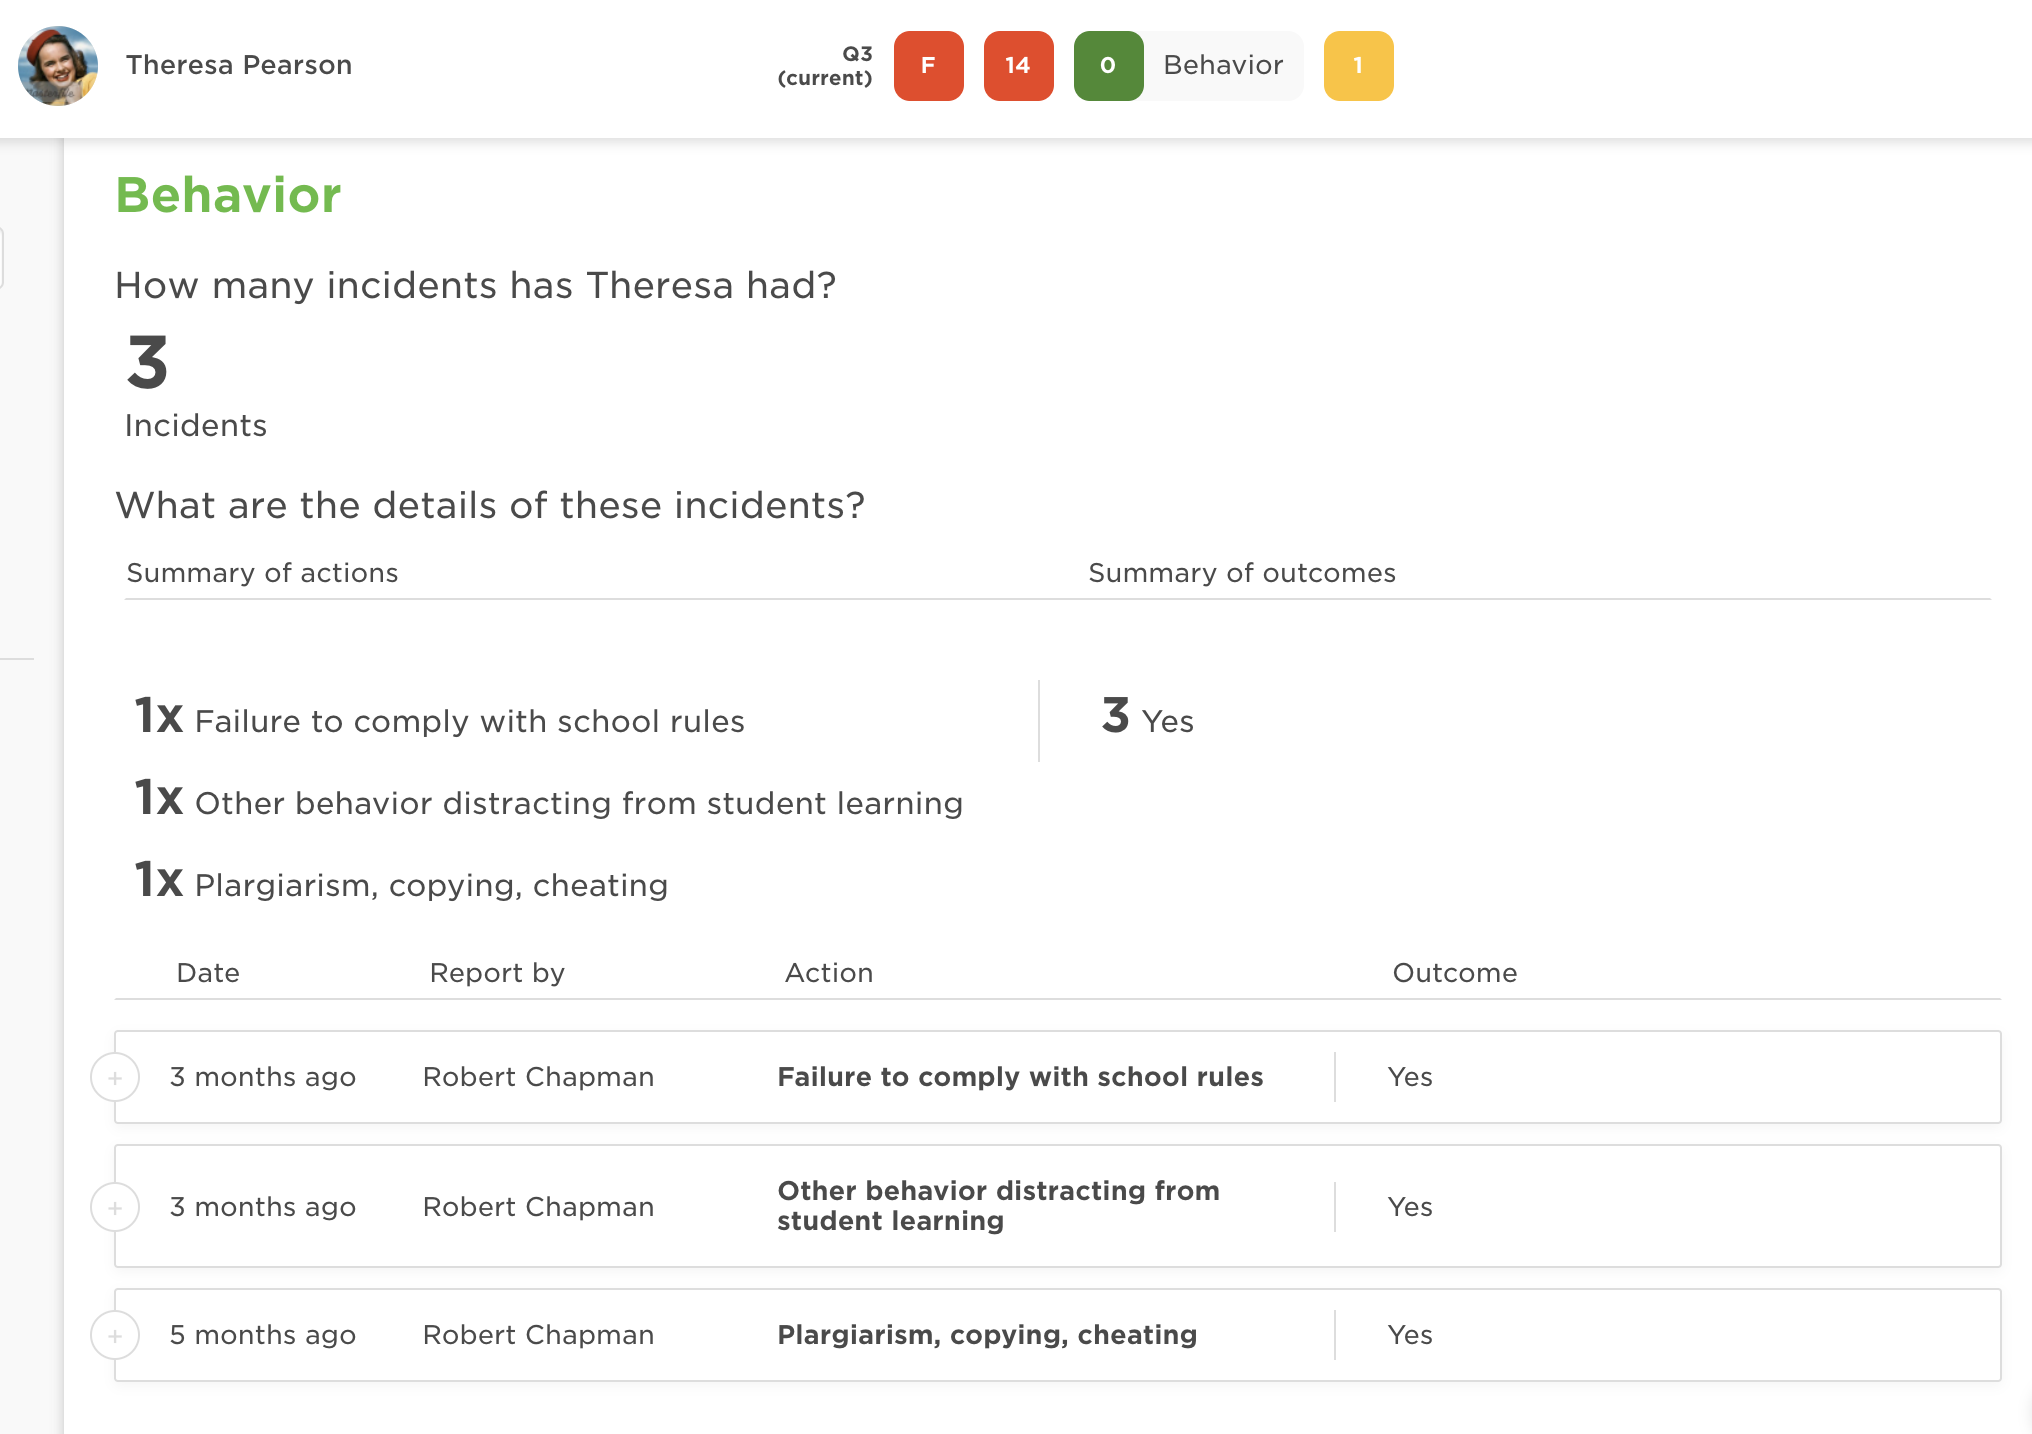Click Theresa Pearson's profile photo
The width and height of the screenshot is (2032, 1434).
(x=58, y=66)
